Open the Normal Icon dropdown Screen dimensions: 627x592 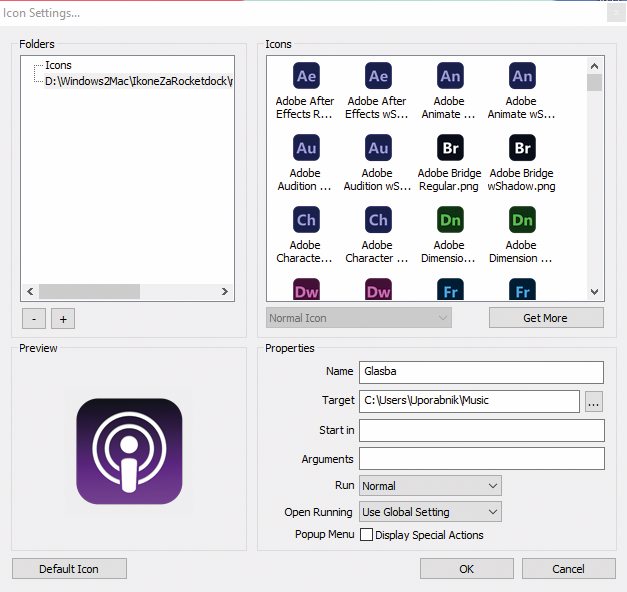pos(359,318)
